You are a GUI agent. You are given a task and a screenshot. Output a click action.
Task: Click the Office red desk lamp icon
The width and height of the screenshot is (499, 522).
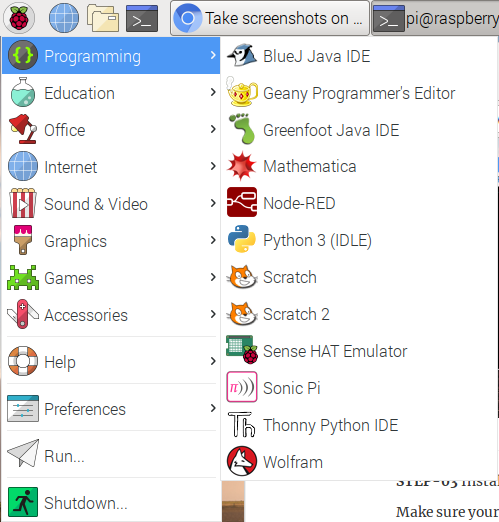pos(23,129)
